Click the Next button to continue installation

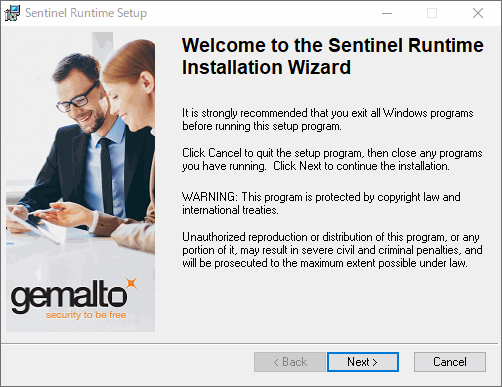(363, 362)
